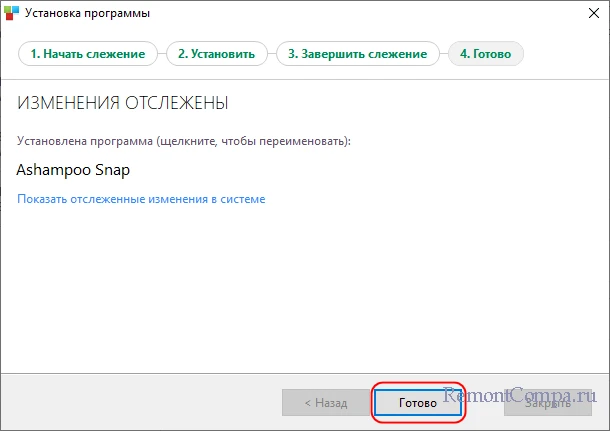Click the Установлена программа label text
Image resolution: width=610 pixels, height=431 pixels.
(x=184, y=141)
